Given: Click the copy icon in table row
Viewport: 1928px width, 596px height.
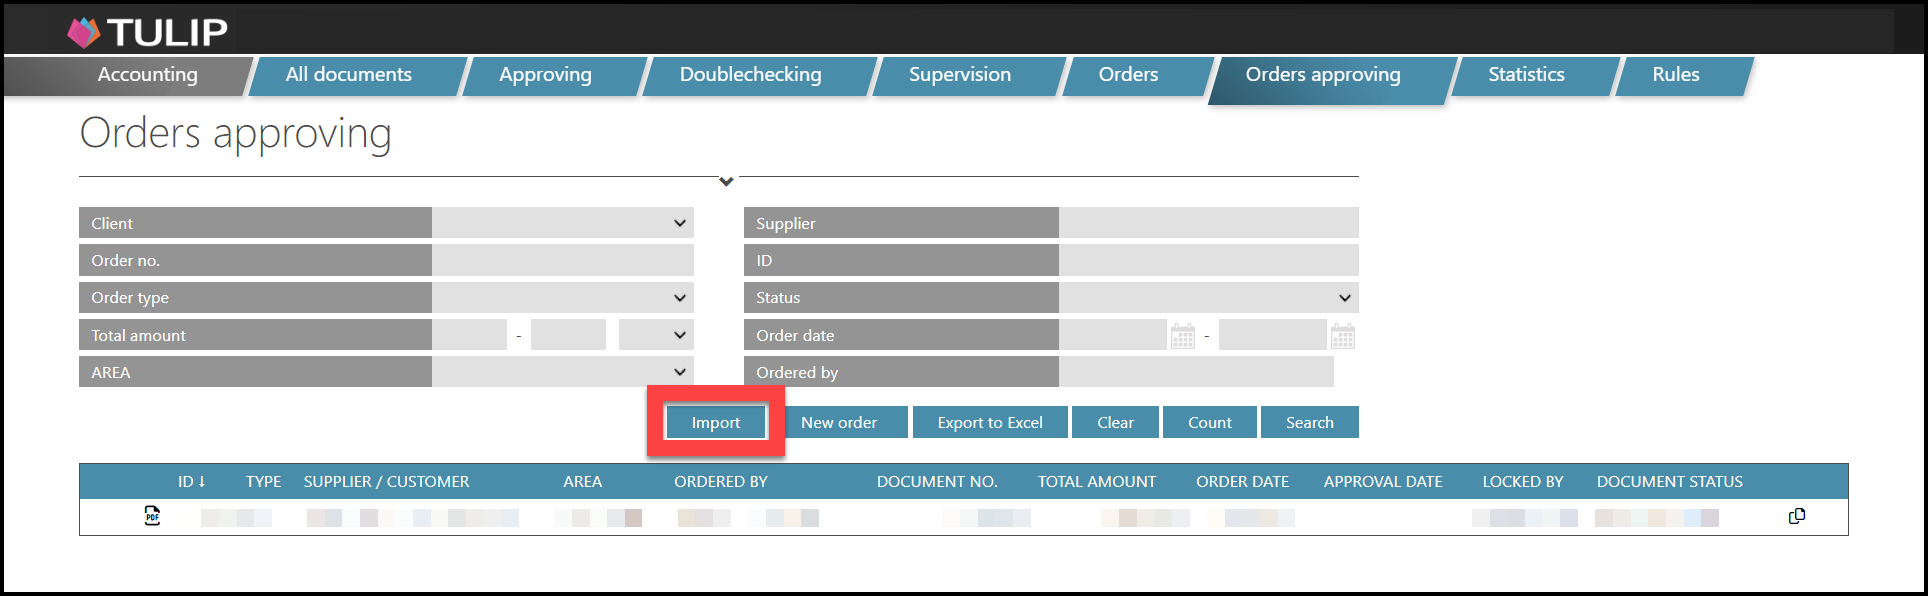Looking at the screenshot, I should [x=1796, y=516].
